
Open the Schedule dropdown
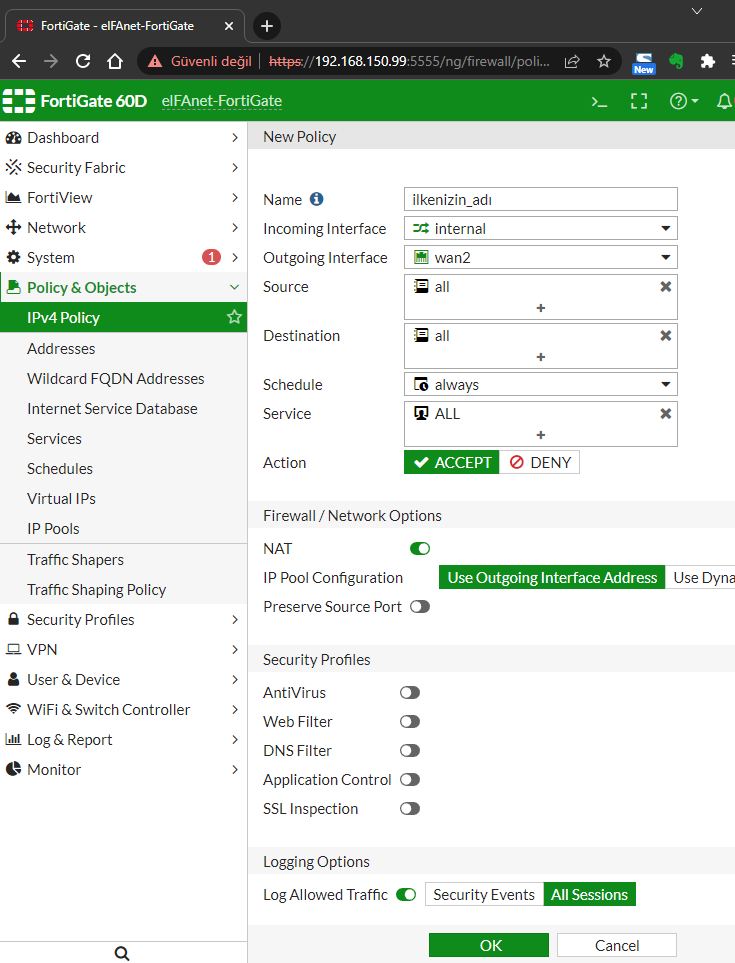(541, 385)
